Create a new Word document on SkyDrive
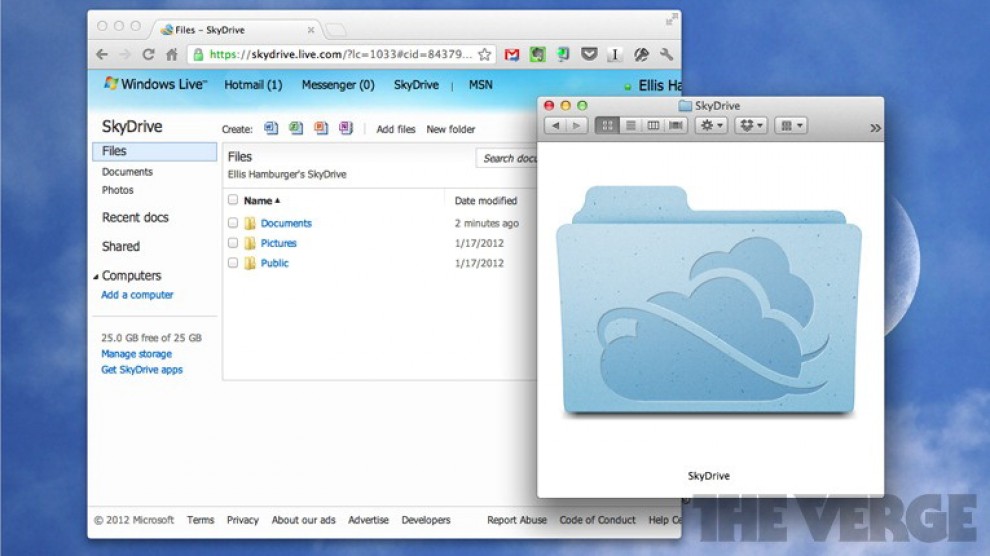Screen dimensions: 990x556 [271, 128]
